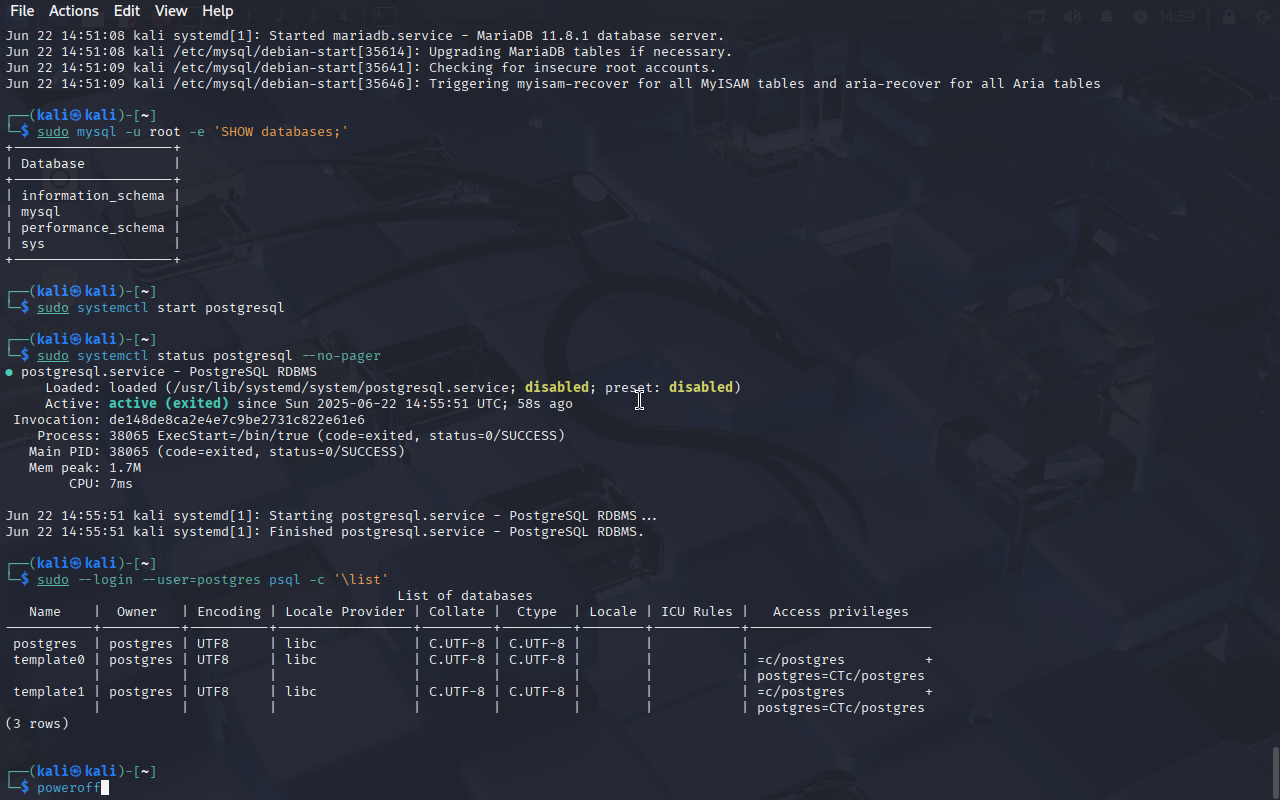
Task: Open the View menu
Action: (x=171, y=11)
